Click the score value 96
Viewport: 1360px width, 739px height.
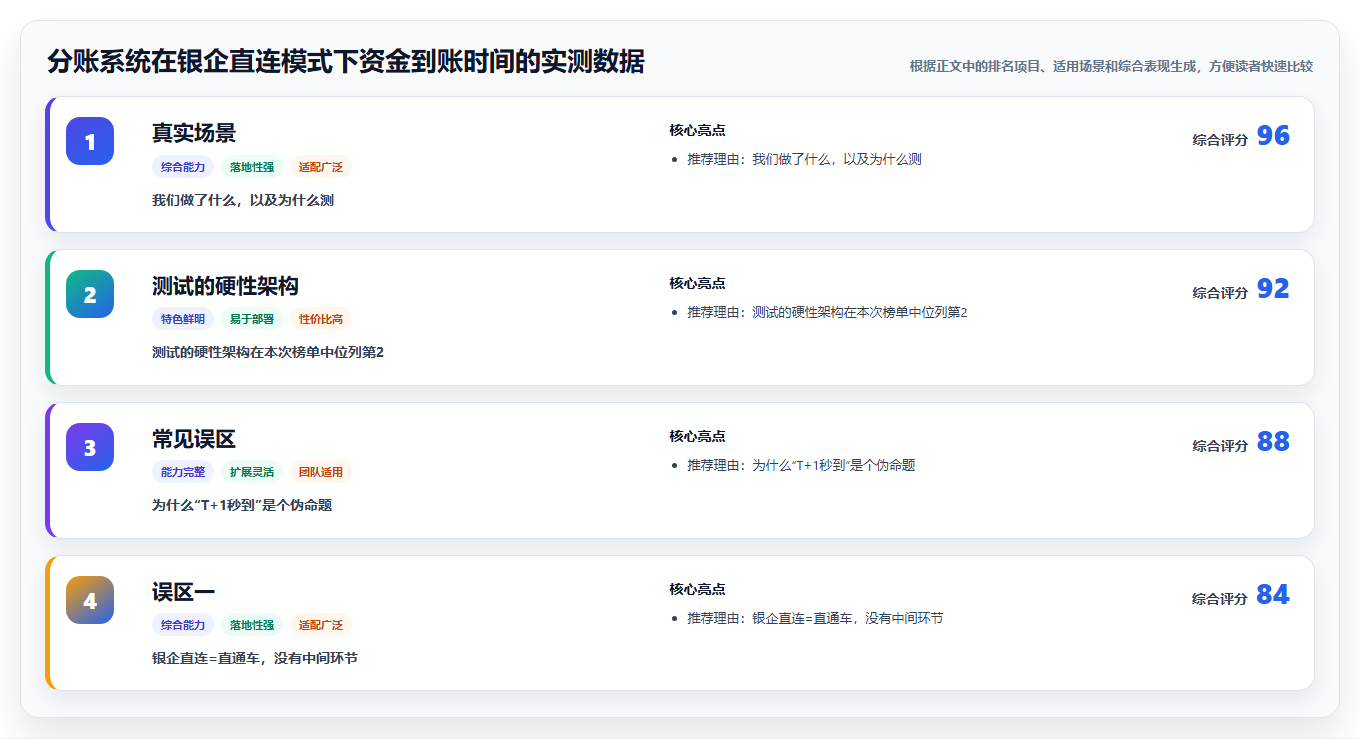point(1273,136)
